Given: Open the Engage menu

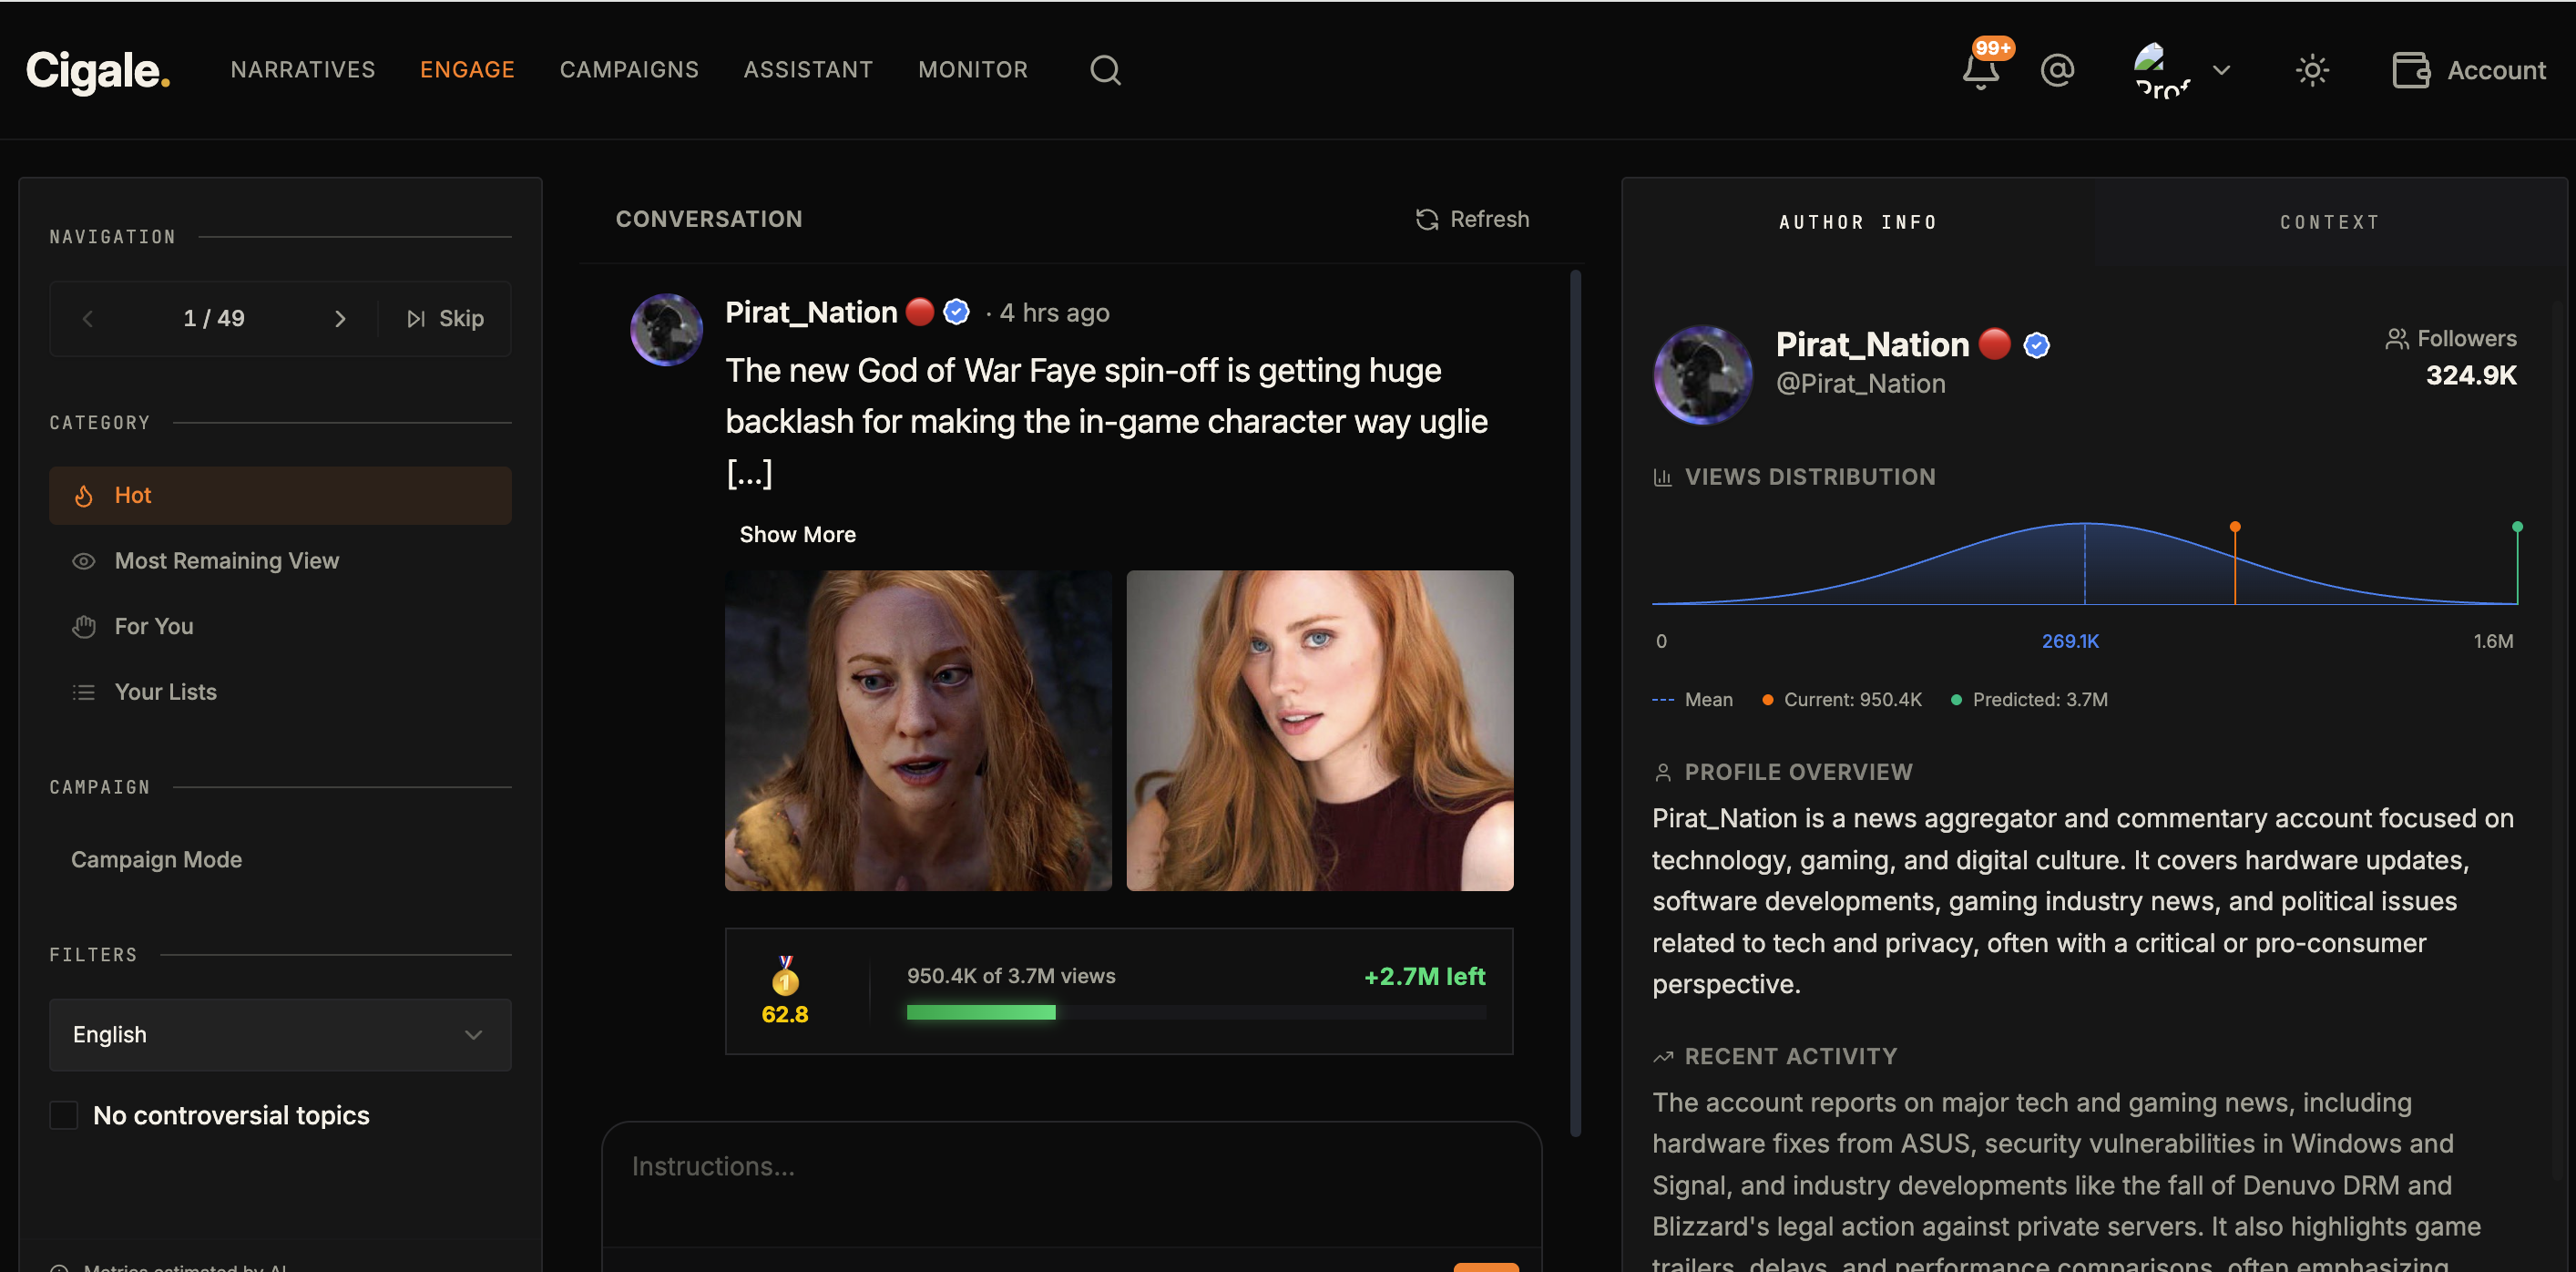Looking at the screenshot, I should [467, 70].
